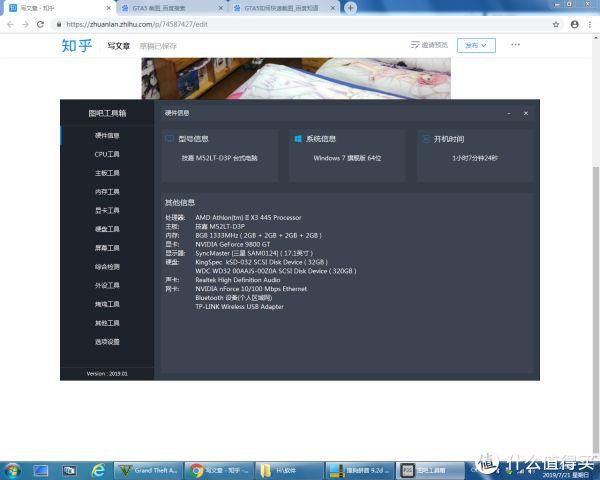Screen dimensions: 600x480
Task: Open the Windows Start orb
Action: [x=12, y=470]
